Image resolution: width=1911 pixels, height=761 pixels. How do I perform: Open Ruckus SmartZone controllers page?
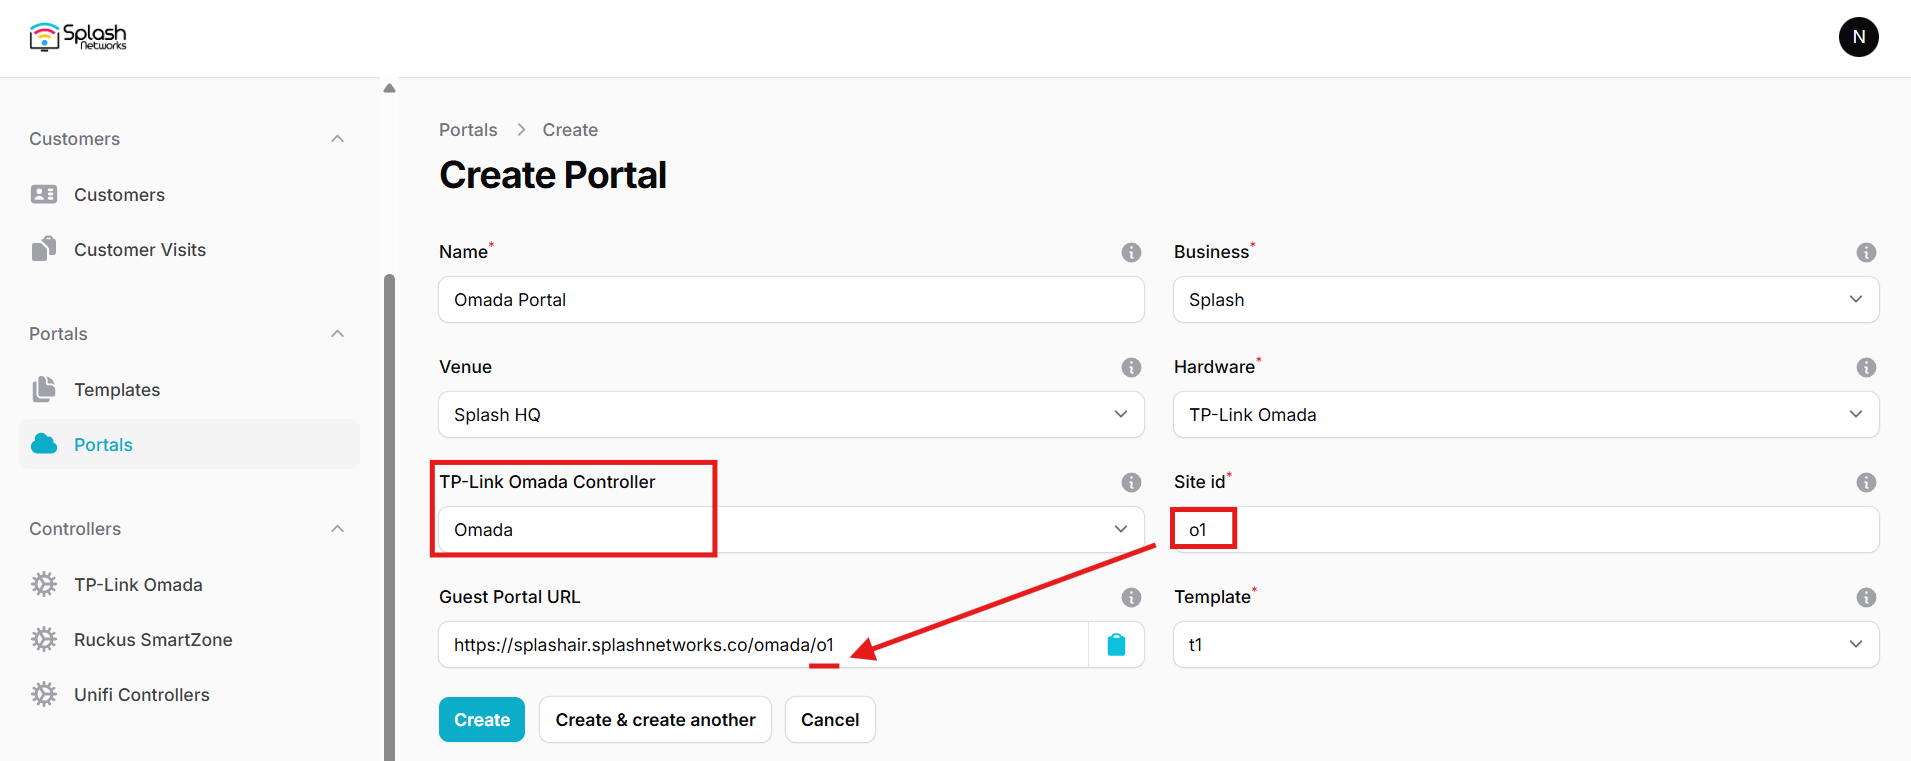[x=190, y=639]
